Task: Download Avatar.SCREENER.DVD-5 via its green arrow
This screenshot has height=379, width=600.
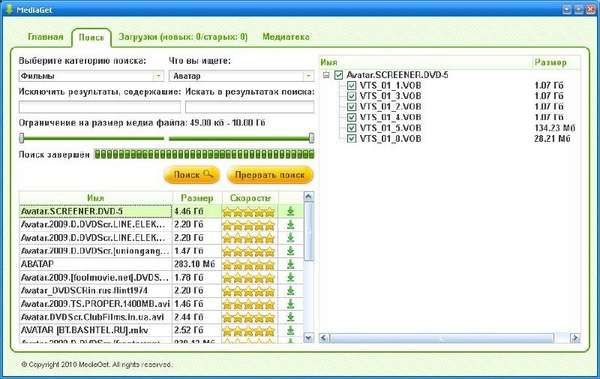Action: pos(290,211)
